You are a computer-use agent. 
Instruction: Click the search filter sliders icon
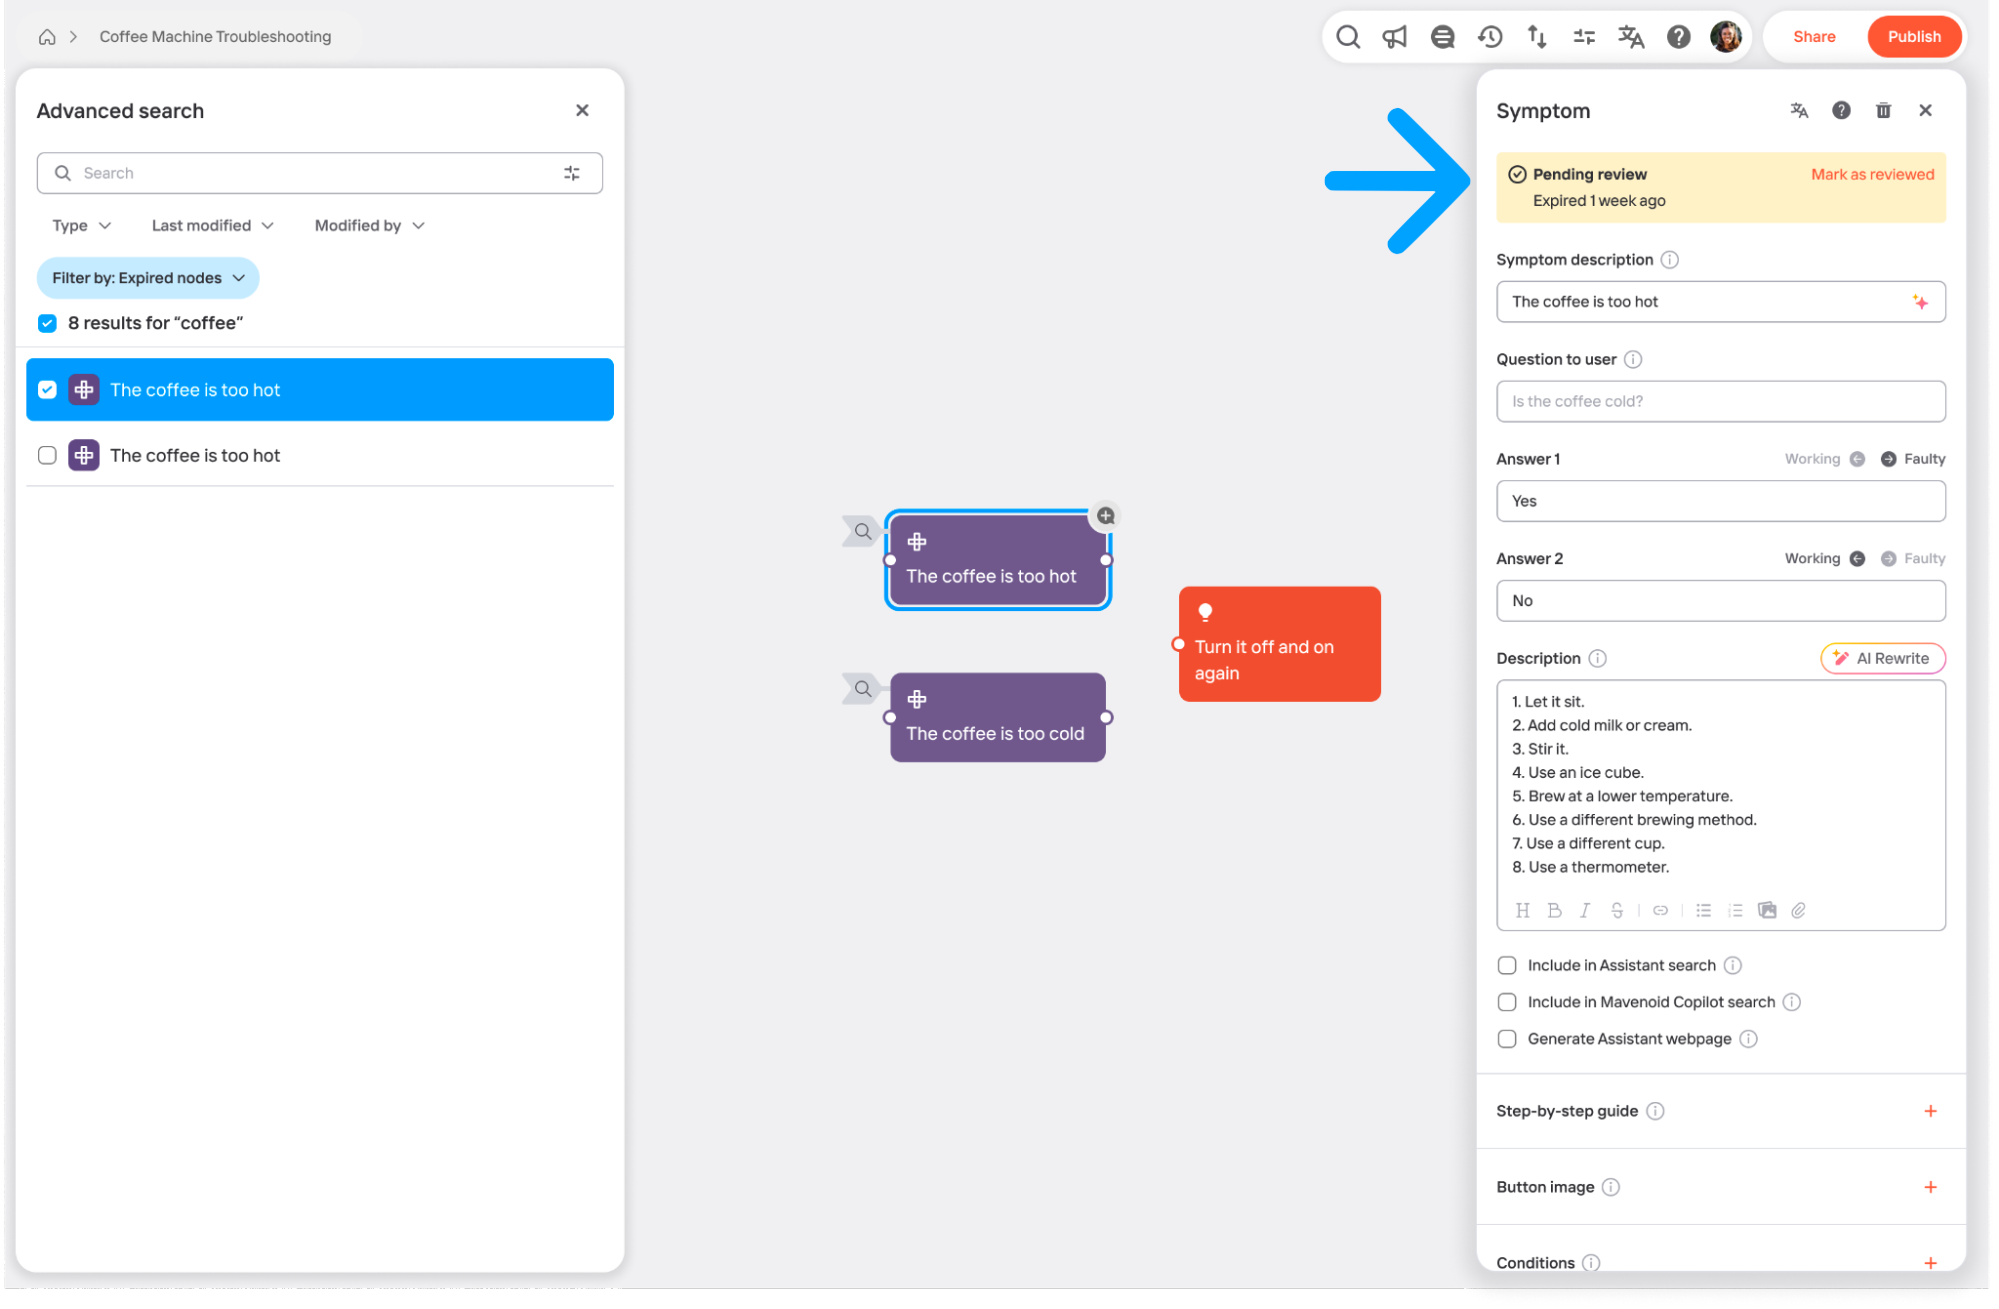point(572,173)
